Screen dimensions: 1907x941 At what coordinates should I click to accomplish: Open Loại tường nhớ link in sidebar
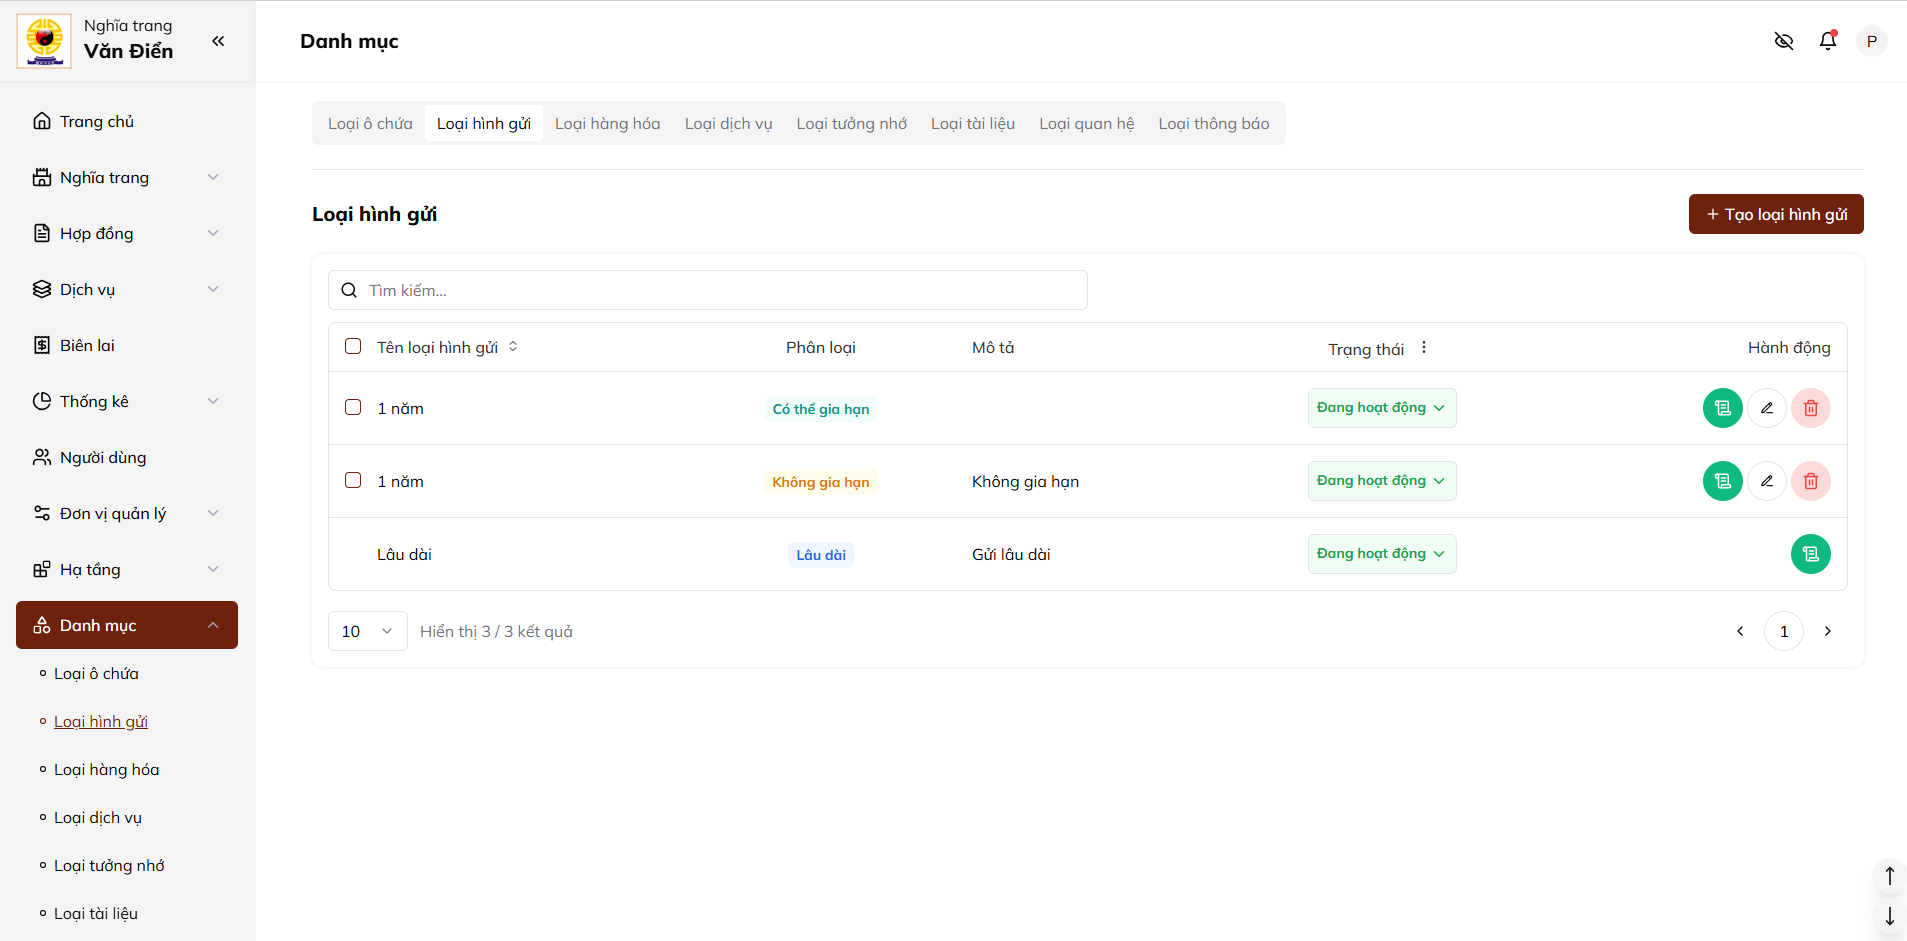pos(109,866)
